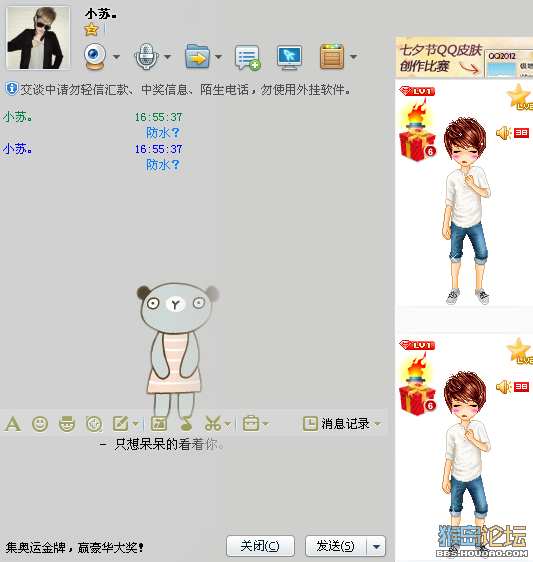
Task: Expand the briefcase tools dropdown arrow
Action: click(x=266, y=424)
